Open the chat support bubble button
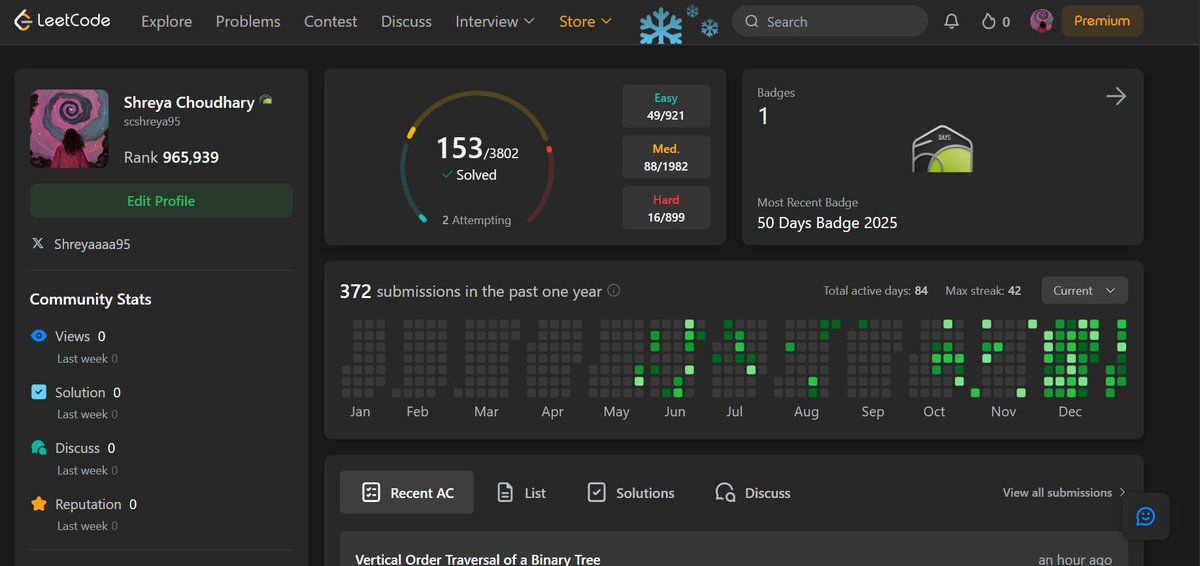 point(1146,516)
